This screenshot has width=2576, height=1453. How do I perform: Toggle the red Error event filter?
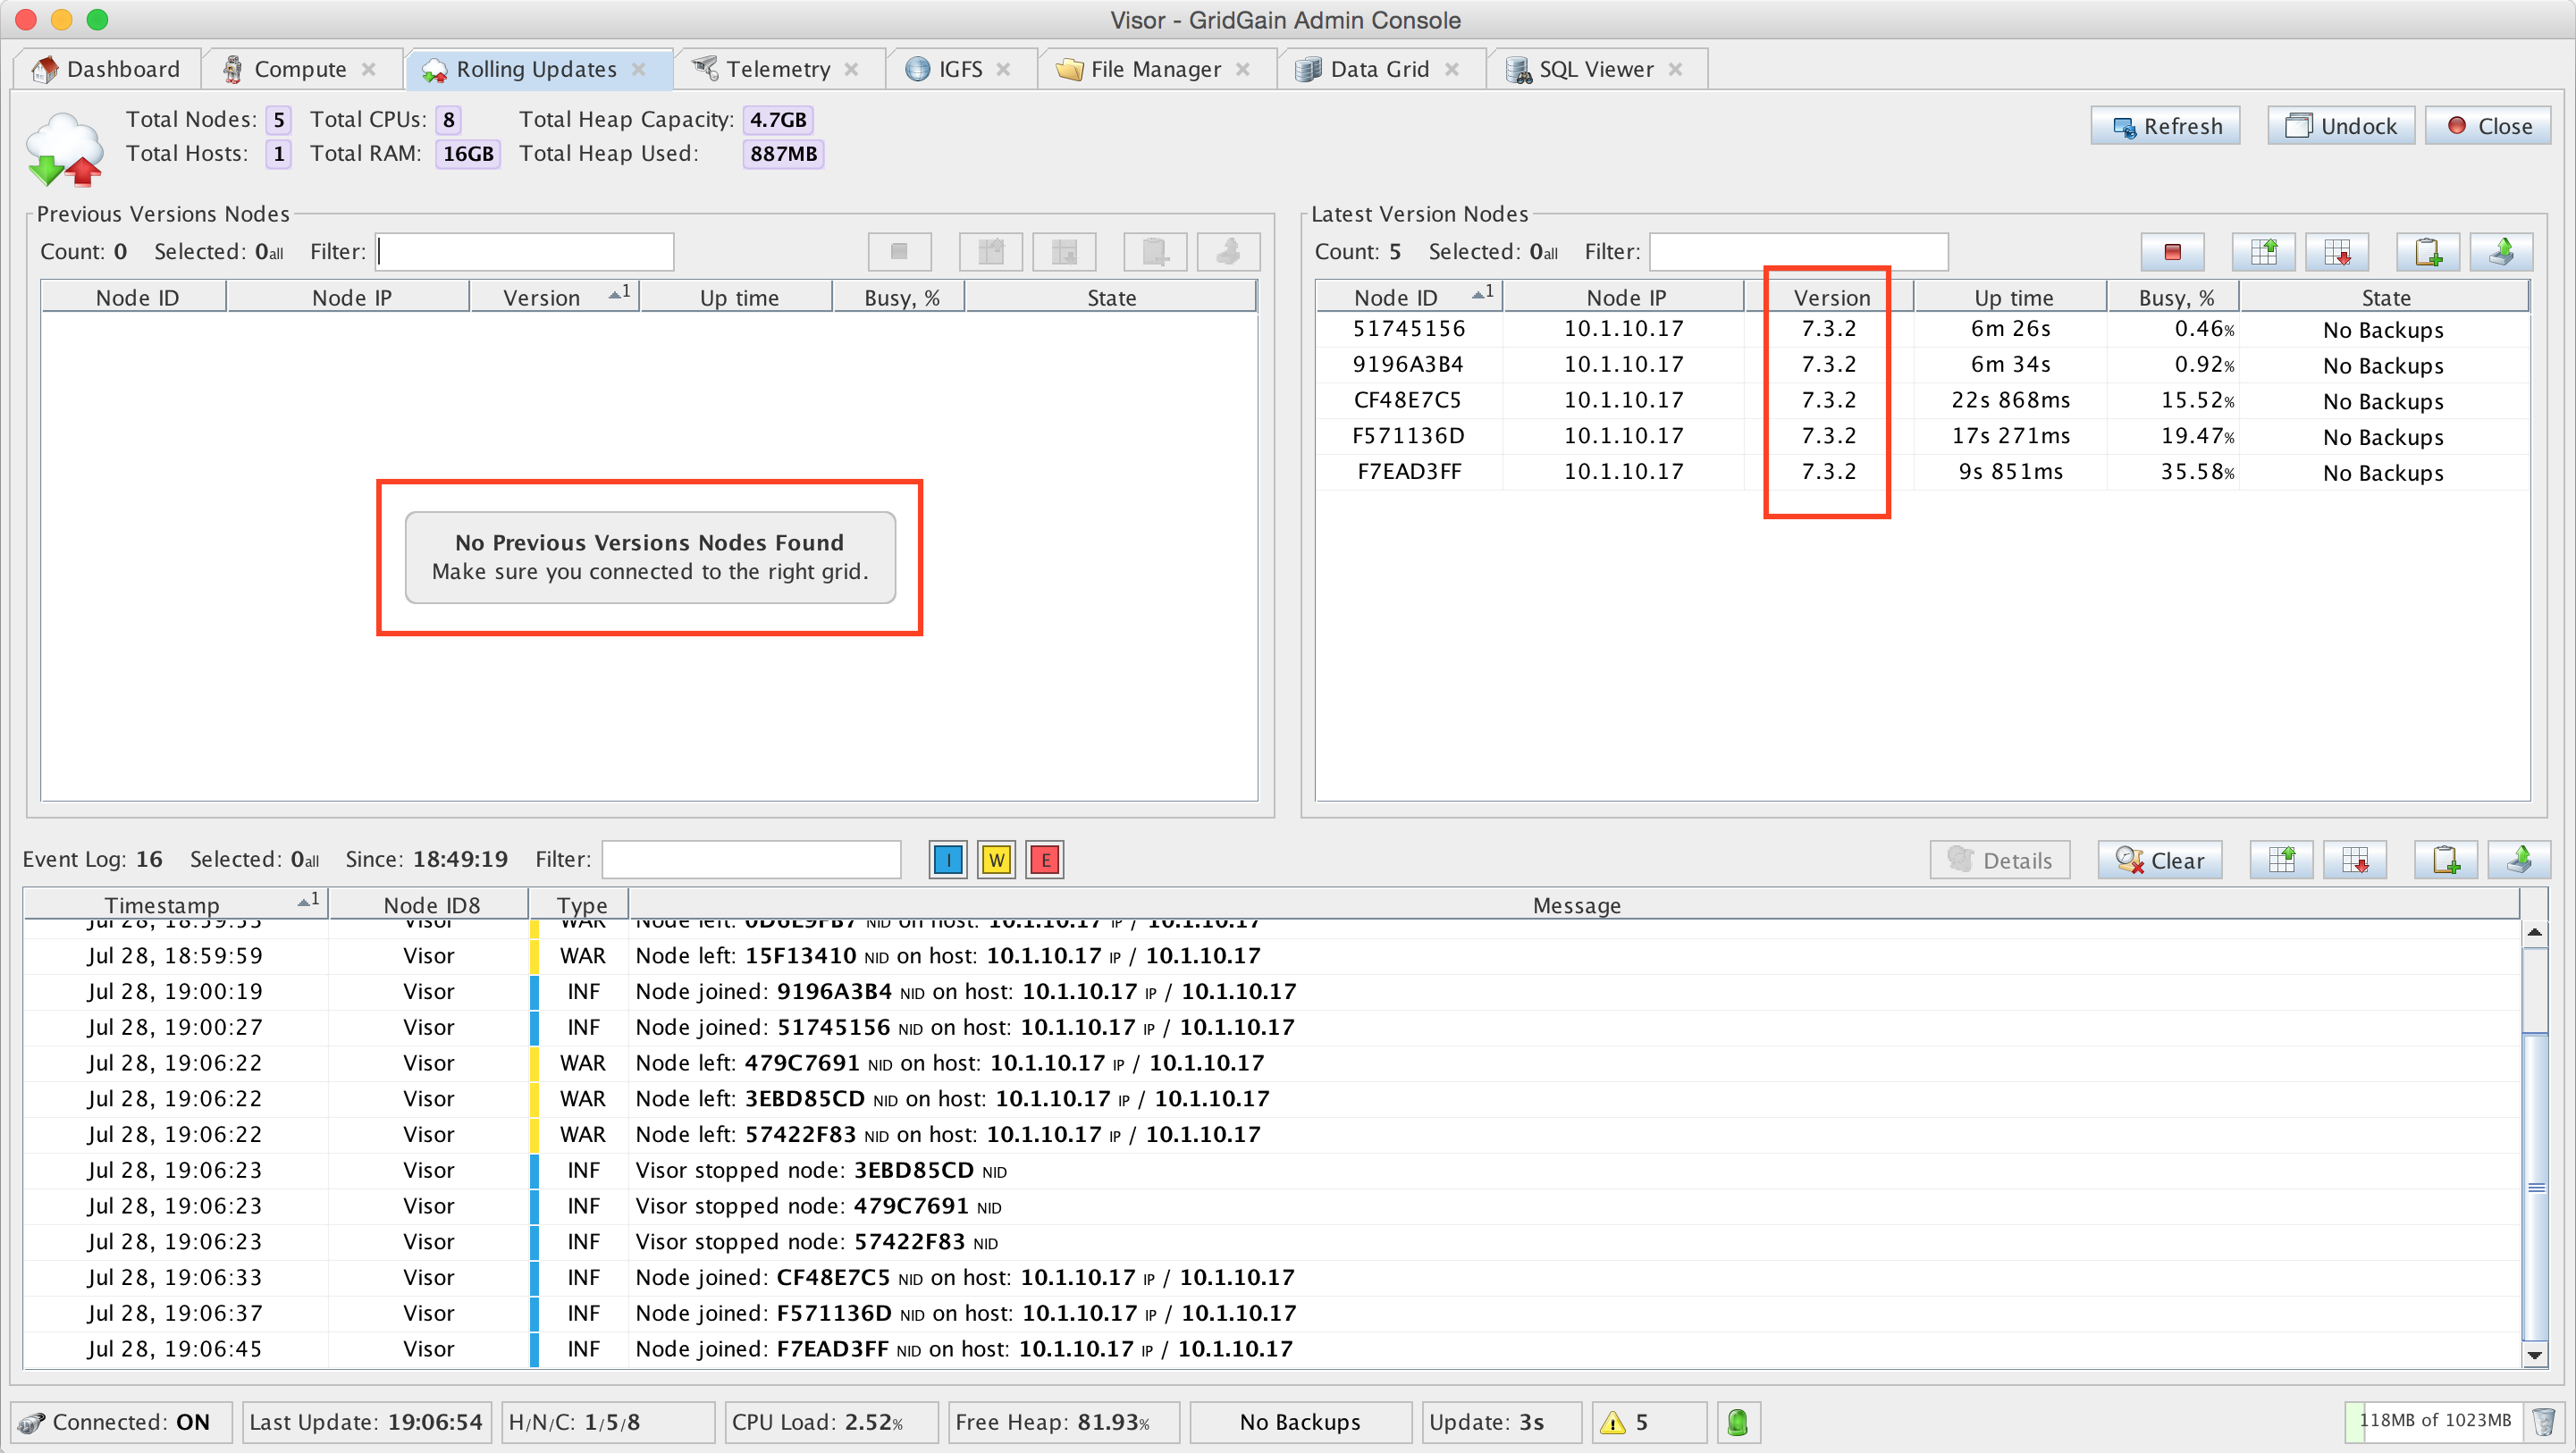[x=1044, y=860]
